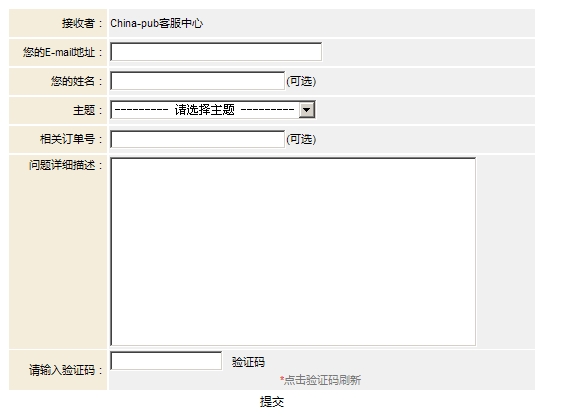The image size is (568, 416).
Task: Click the (可选) note beside order number
Action: pyautogui.click(x=301, y=139)
